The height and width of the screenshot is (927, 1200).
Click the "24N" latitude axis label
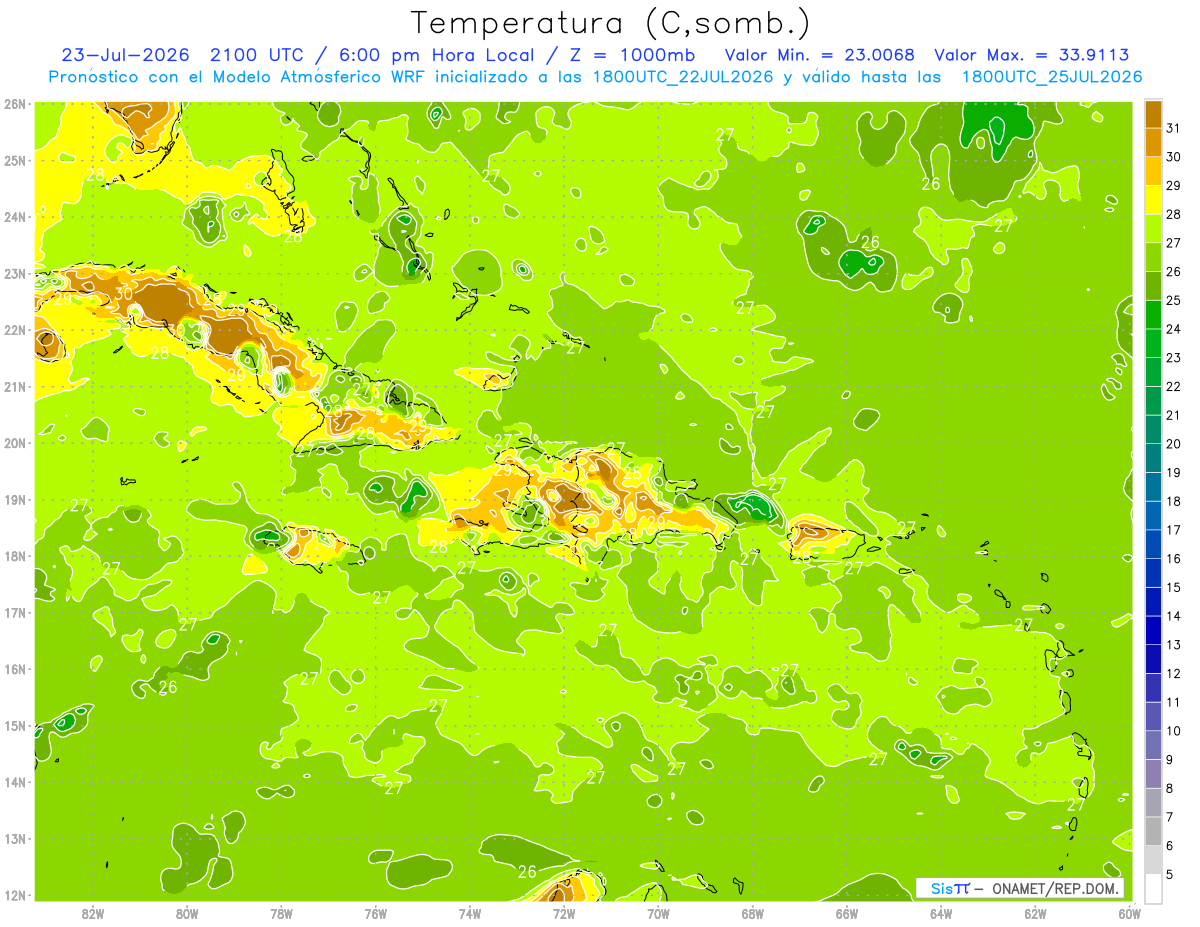[x=14, y=216]
